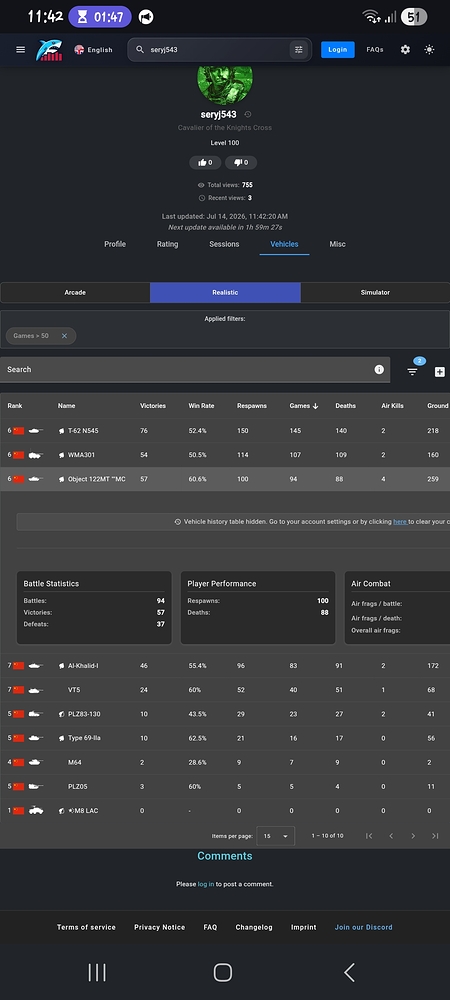Give a thumbs down dislike to seryj543
Image resolution: width=450 pixels, height=1000 pixels.
tap(241, 163)
